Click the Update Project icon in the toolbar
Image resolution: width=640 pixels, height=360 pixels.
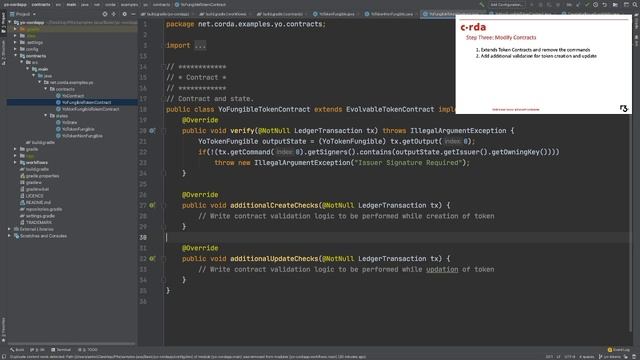[x=578, y=4]
